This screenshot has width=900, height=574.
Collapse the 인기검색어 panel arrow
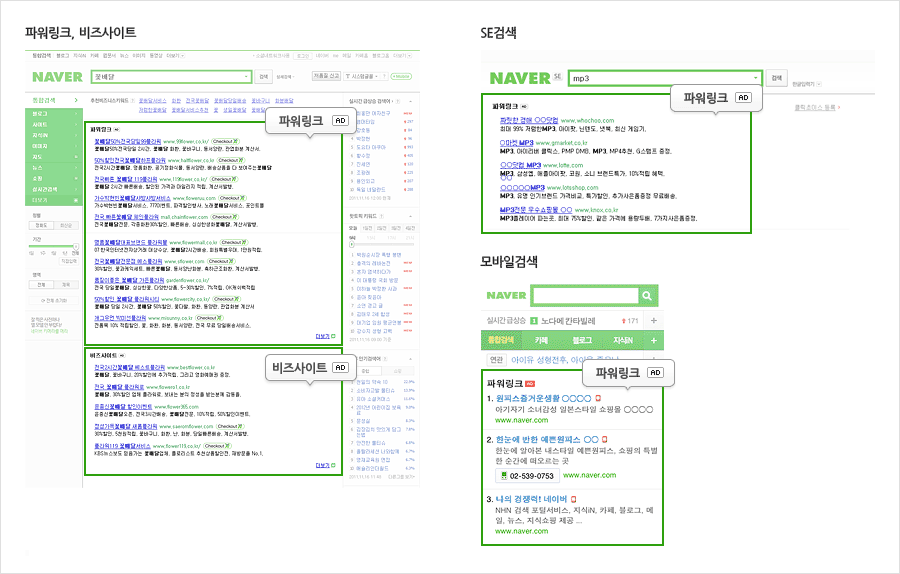[411, 359]
